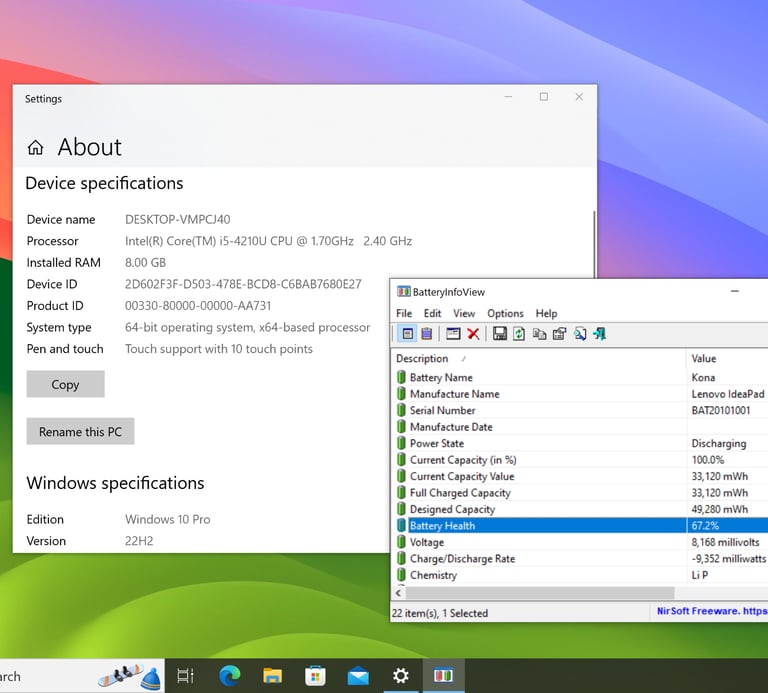Image resolution: width=768 pixels, height=693 pixels.
Task: Select the Full Charged Capacity row
Action: pyautogui.click(x=579, y=493)
